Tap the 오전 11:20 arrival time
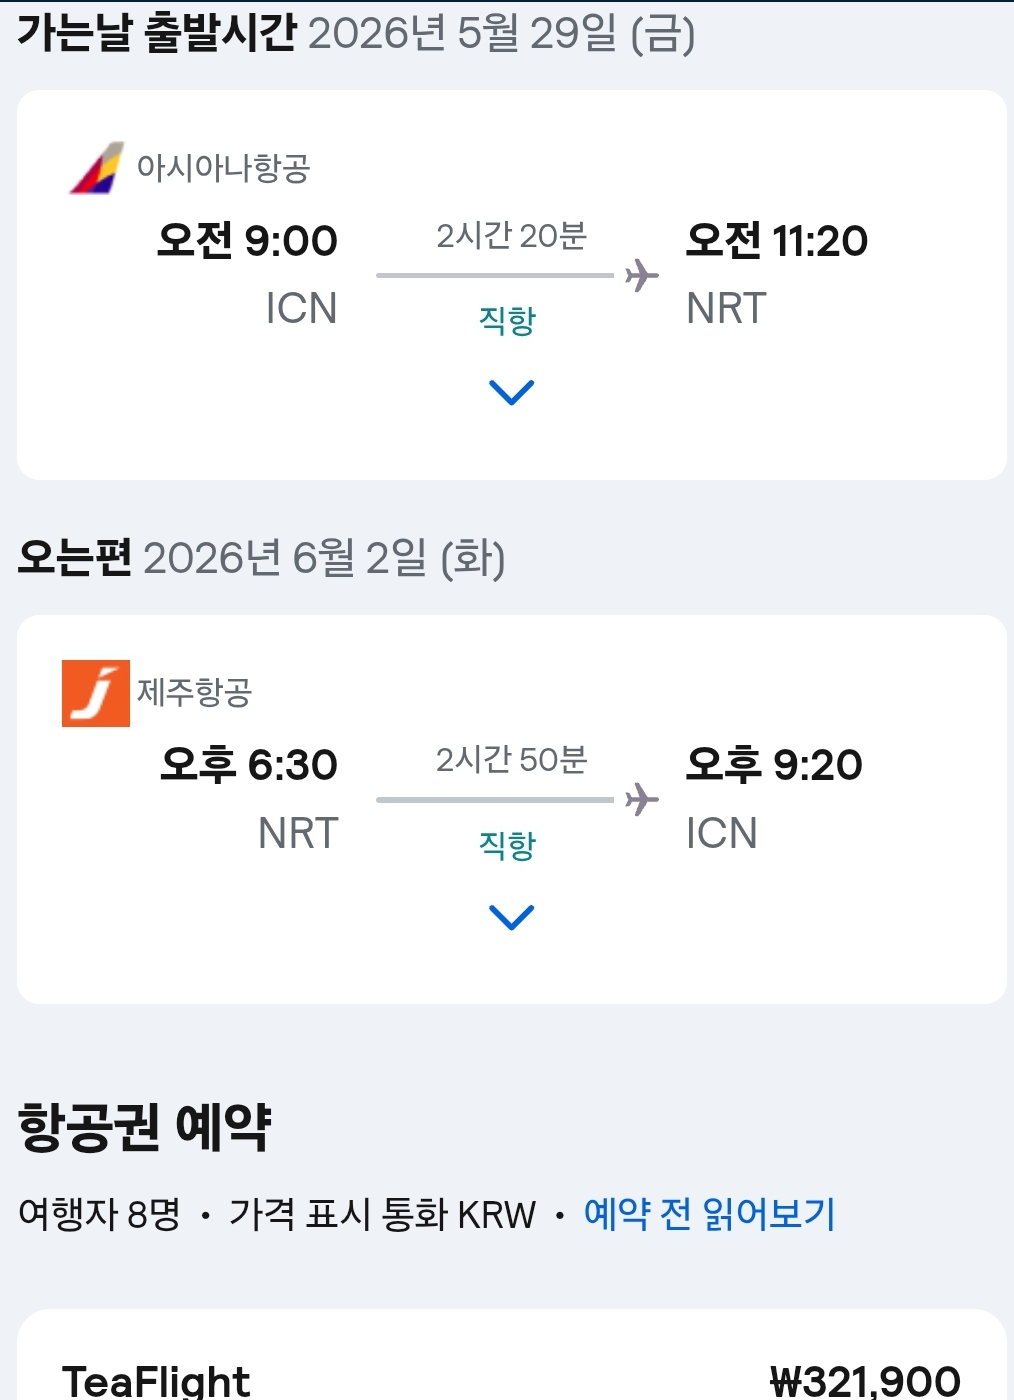 coord(777,241)
